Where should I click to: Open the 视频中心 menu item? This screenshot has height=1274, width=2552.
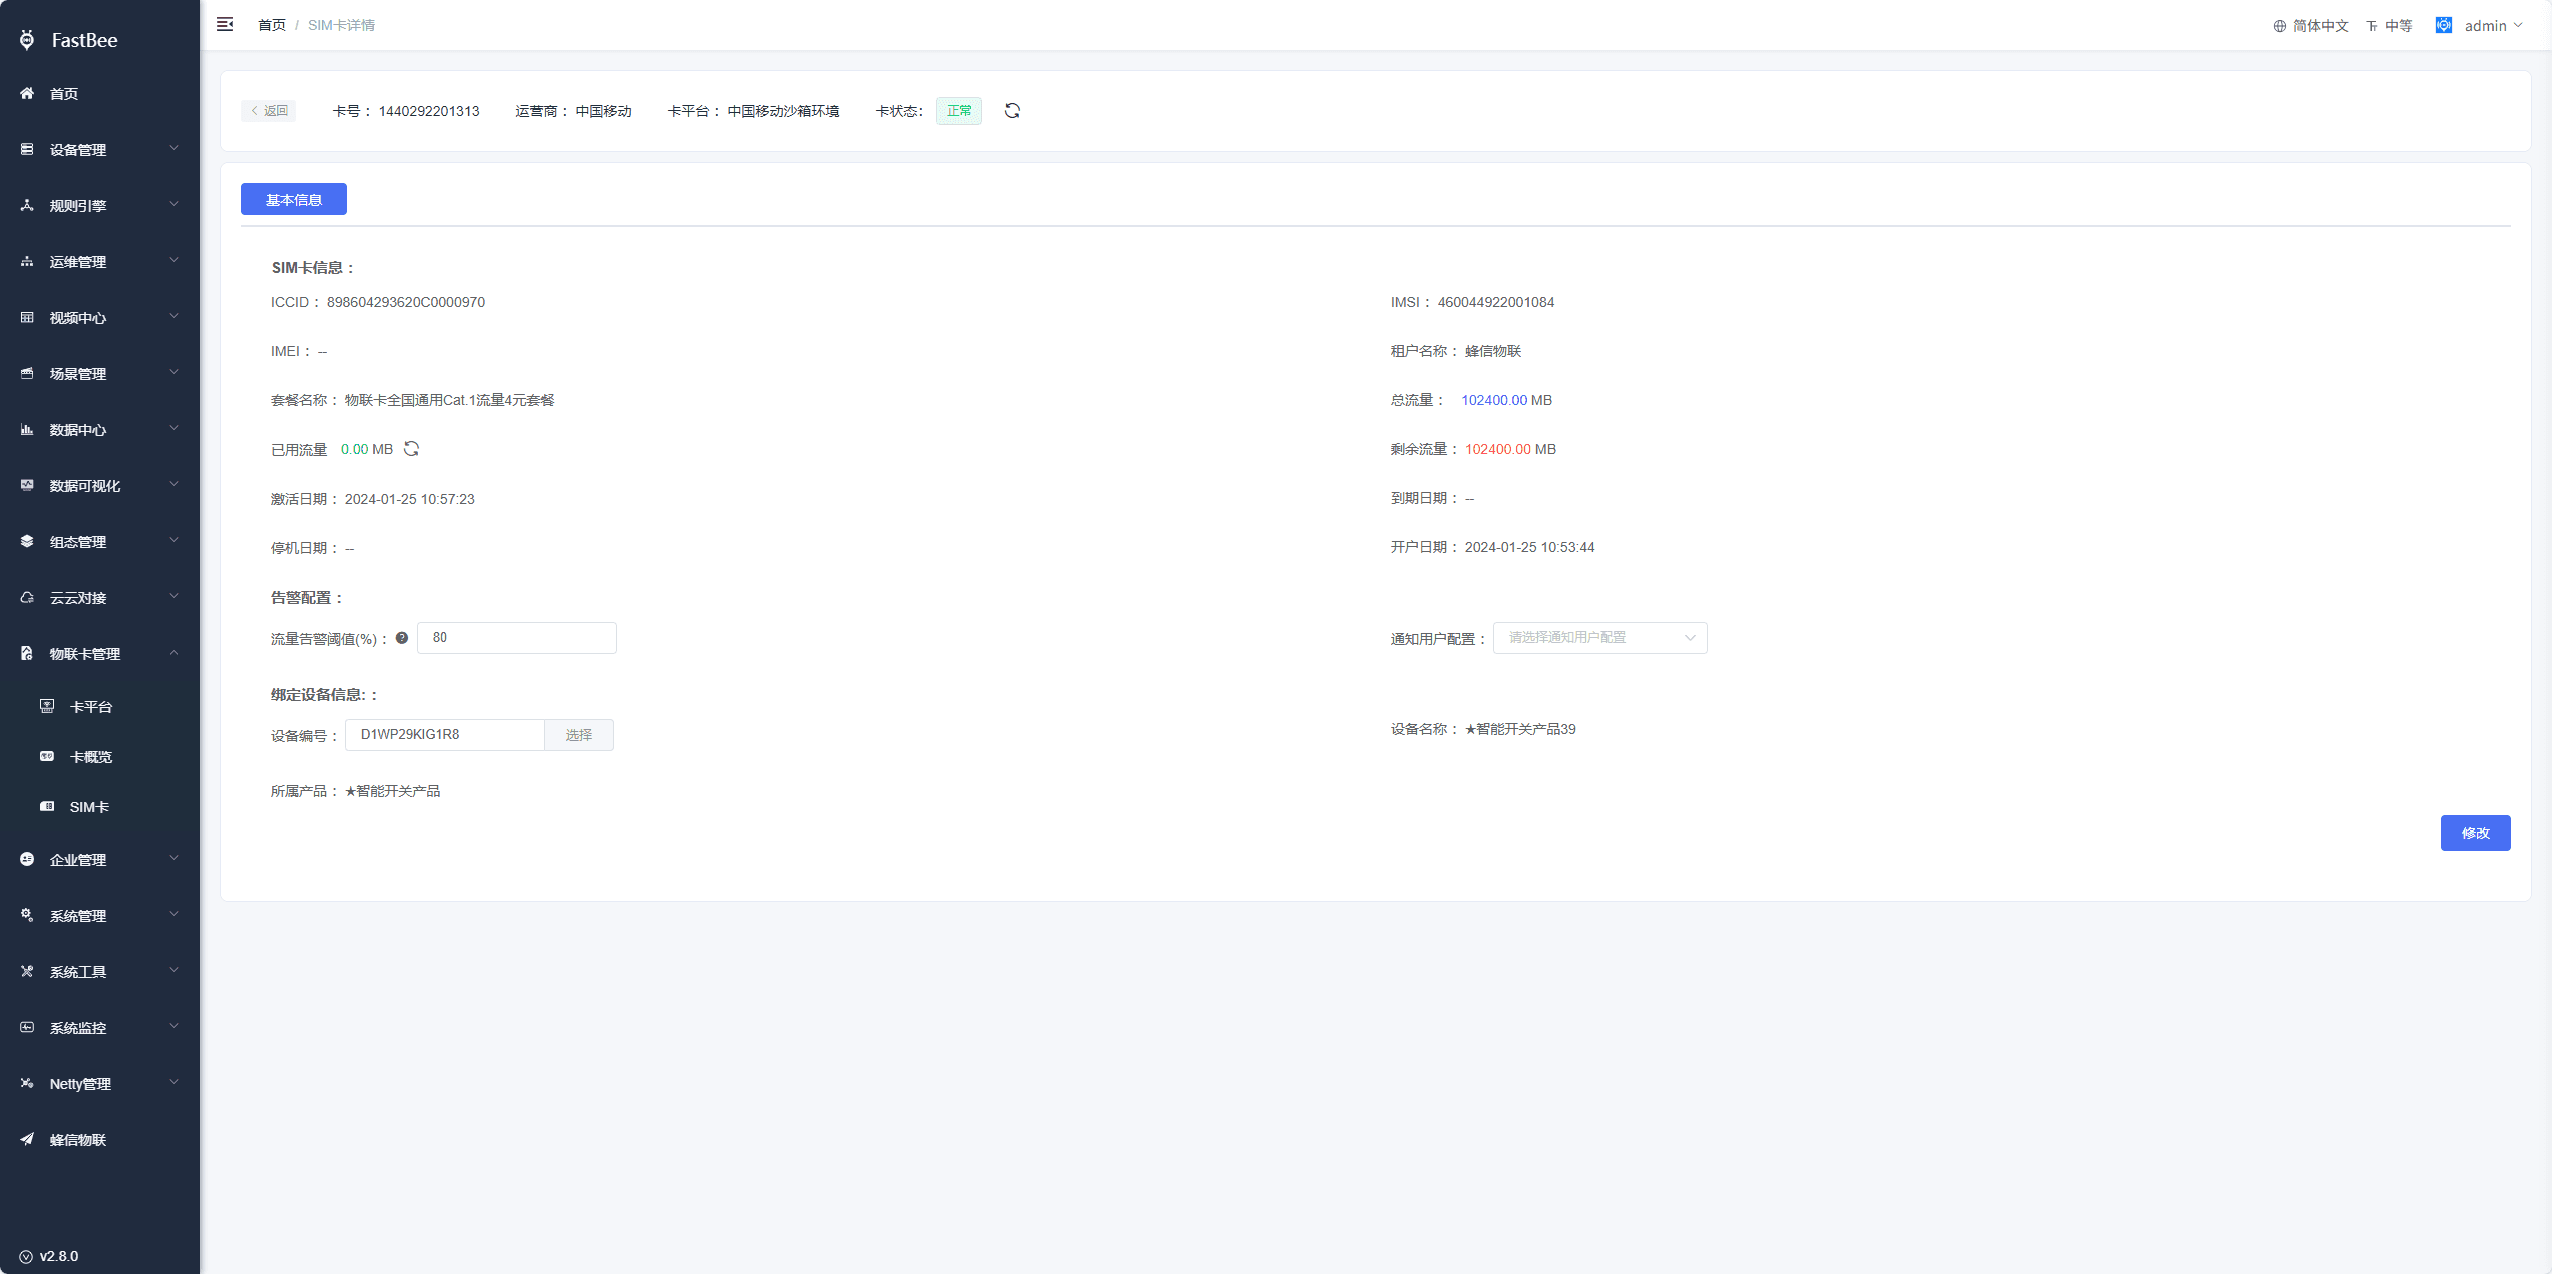coord(100,317)
